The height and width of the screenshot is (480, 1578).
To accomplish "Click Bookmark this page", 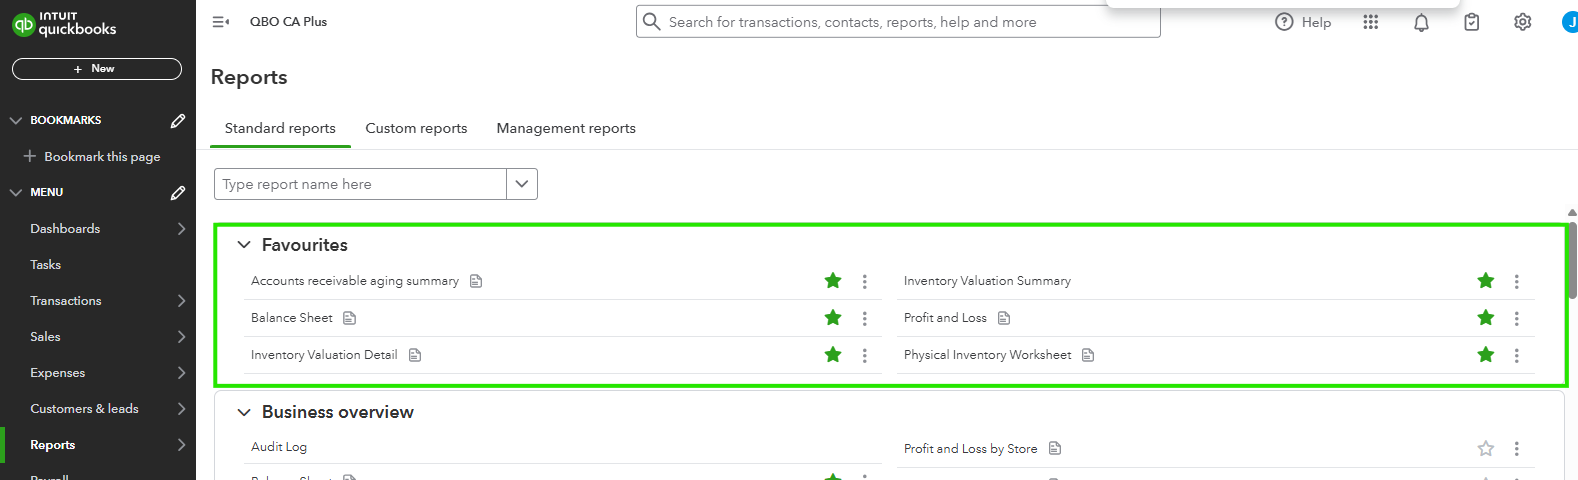I will pos(92,157).
